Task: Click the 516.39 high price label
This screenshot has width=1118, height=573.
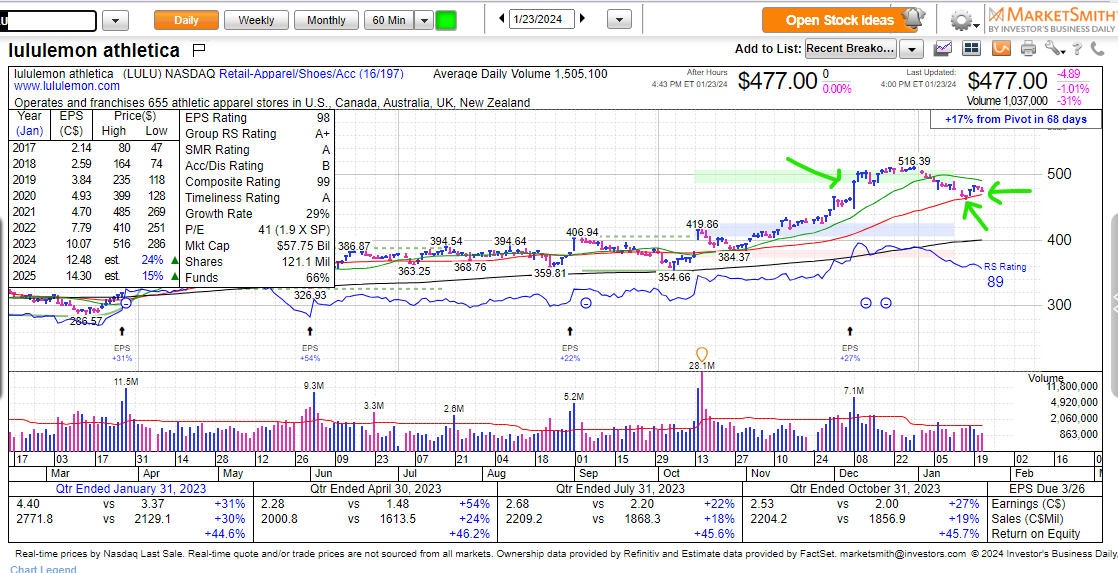Action: tap(916, 161)
